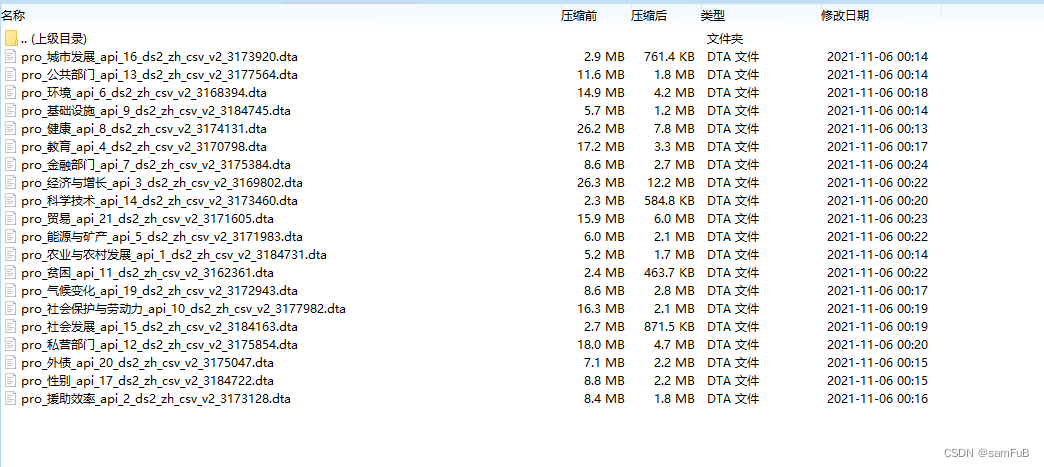Click file icon for pro_社会发展_api_15 dta
This screenshot has width=1044, height=467.
pos(10,326)
